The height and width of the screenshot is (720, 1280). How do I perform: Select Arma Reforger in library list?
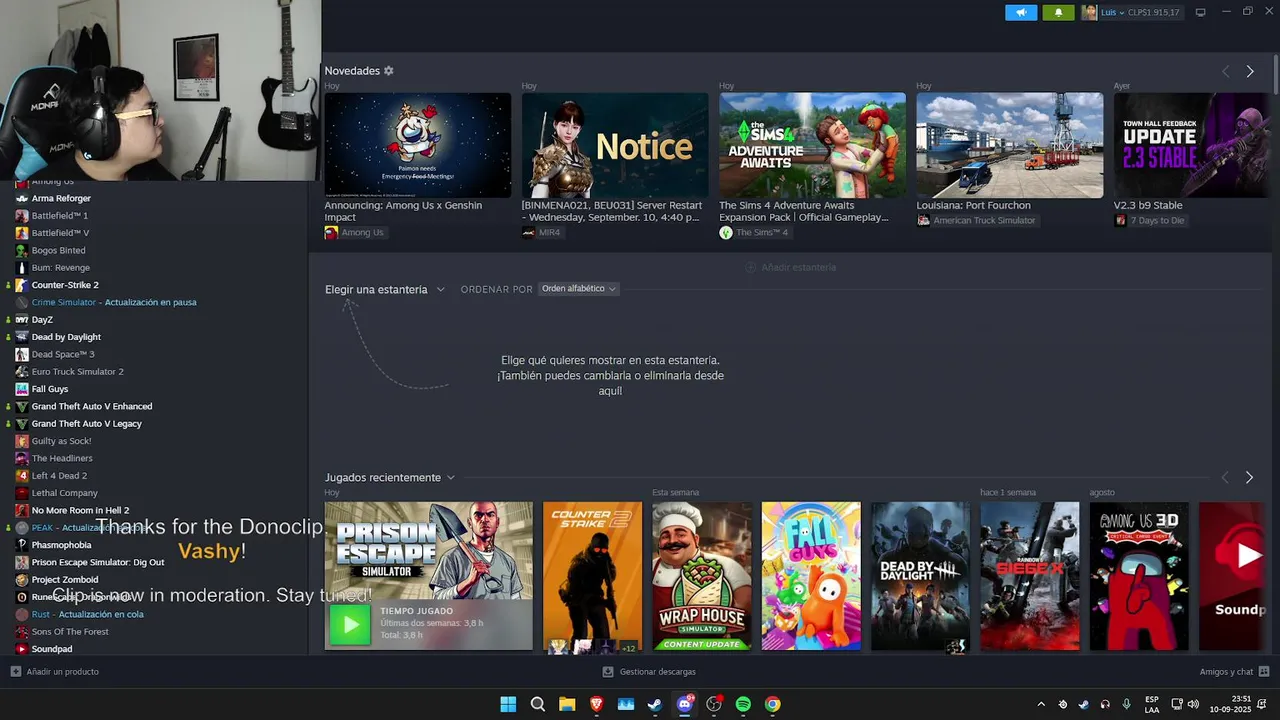pos(61,198)
